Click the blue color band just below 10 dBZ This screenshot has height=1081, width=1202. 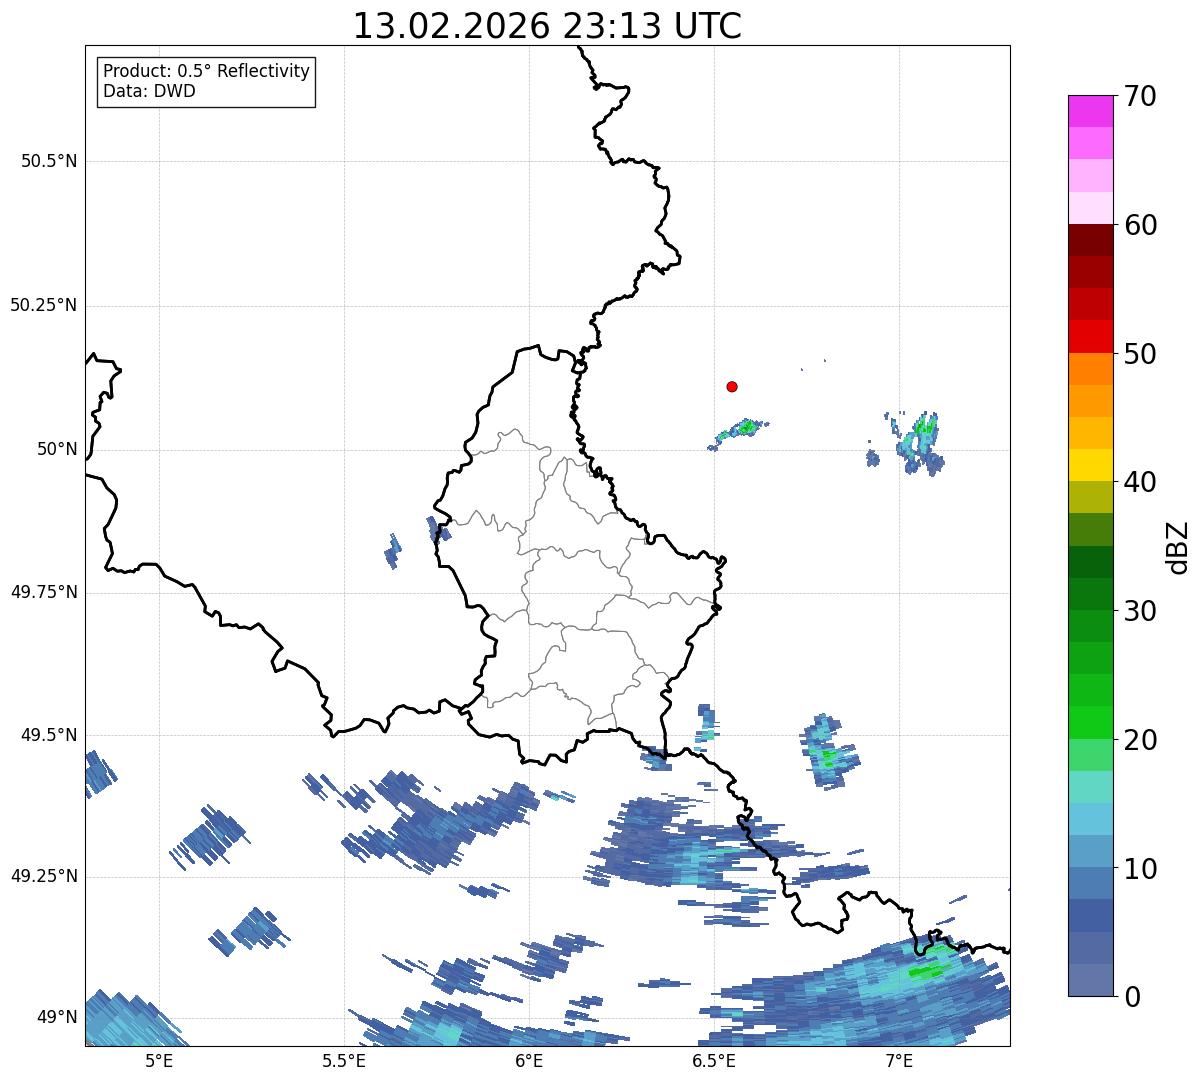point(1090,883)
